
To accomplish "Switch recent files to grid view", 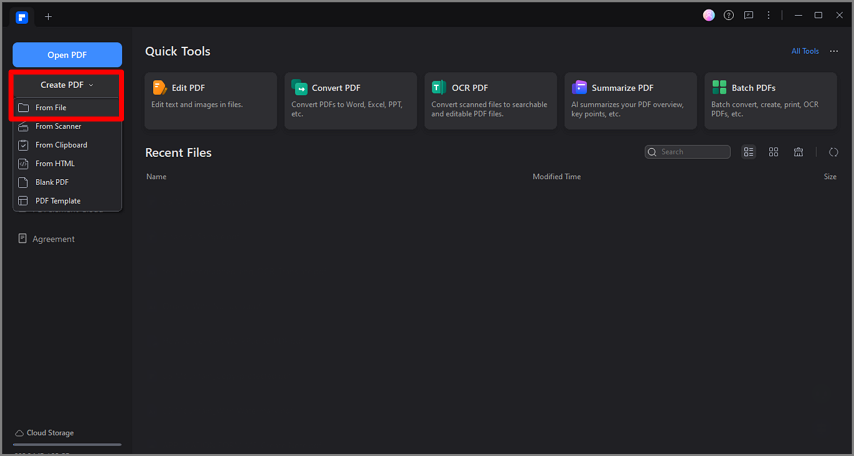I will coord(773,152).
